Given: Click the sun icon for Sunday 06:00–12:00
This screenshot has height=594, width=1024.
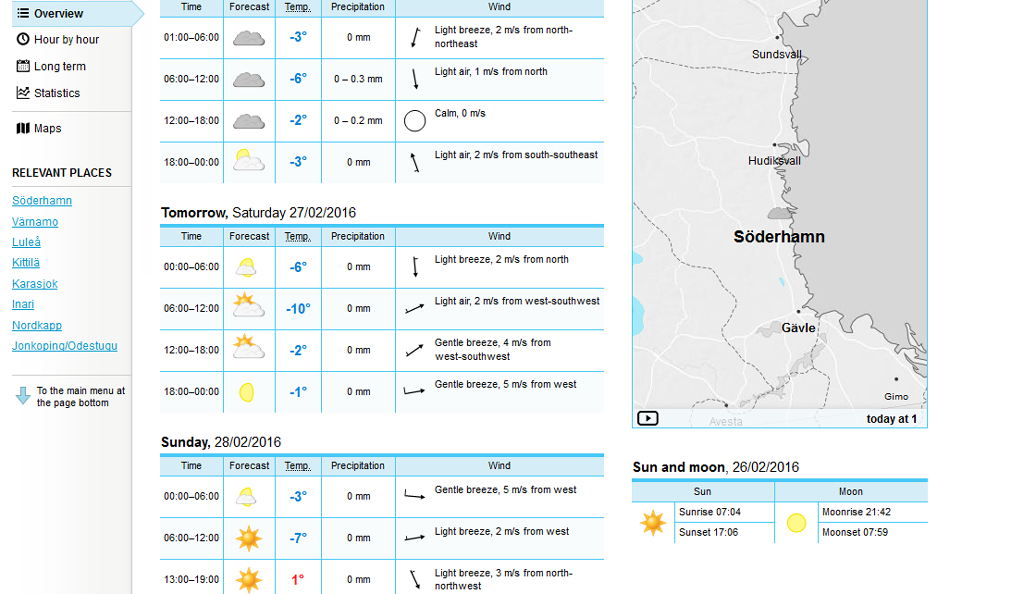Looking at the screenshot, I should [249, 539].
